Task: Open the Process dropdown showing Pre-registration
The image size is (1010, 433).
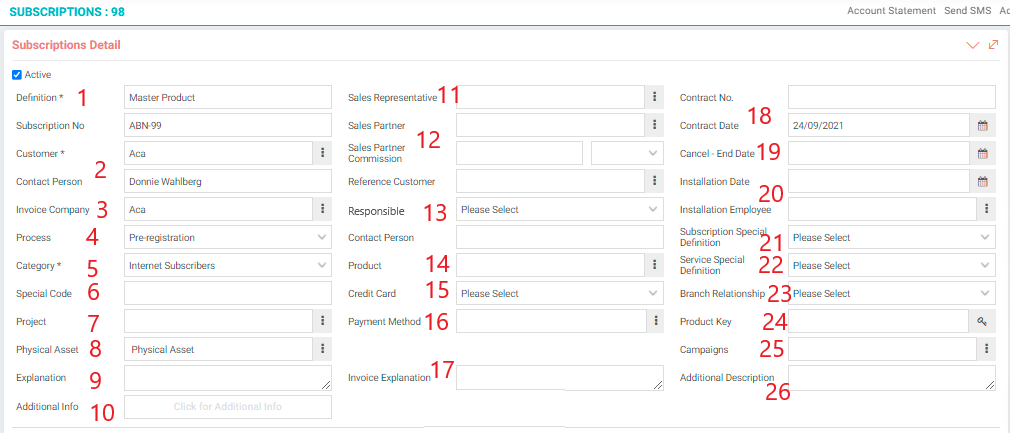Action: pos(227,238)
